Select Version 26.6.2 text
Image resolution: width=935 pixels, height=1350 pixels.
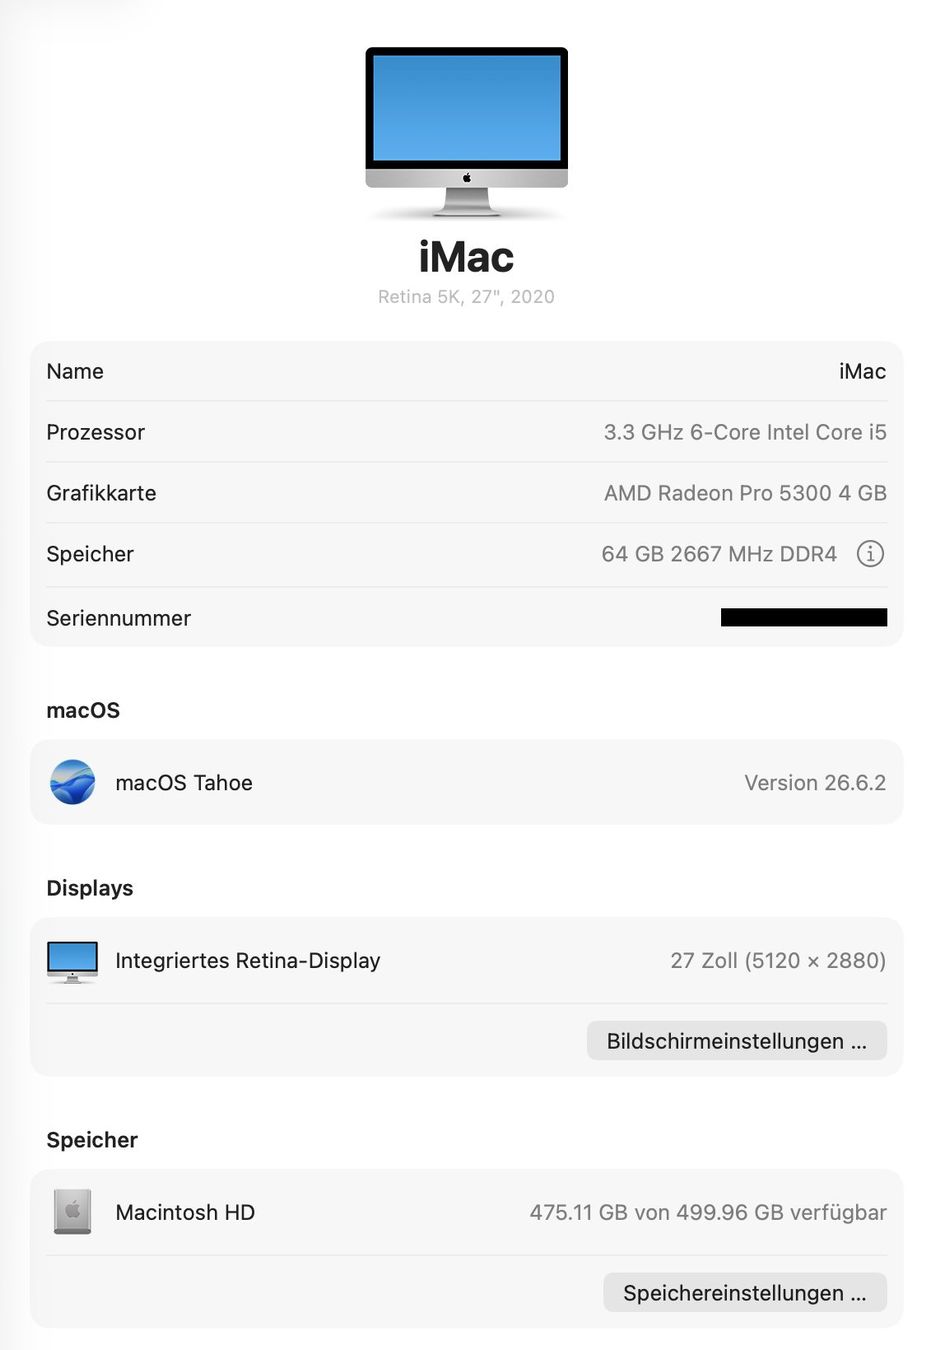click(x=815, y=783)
